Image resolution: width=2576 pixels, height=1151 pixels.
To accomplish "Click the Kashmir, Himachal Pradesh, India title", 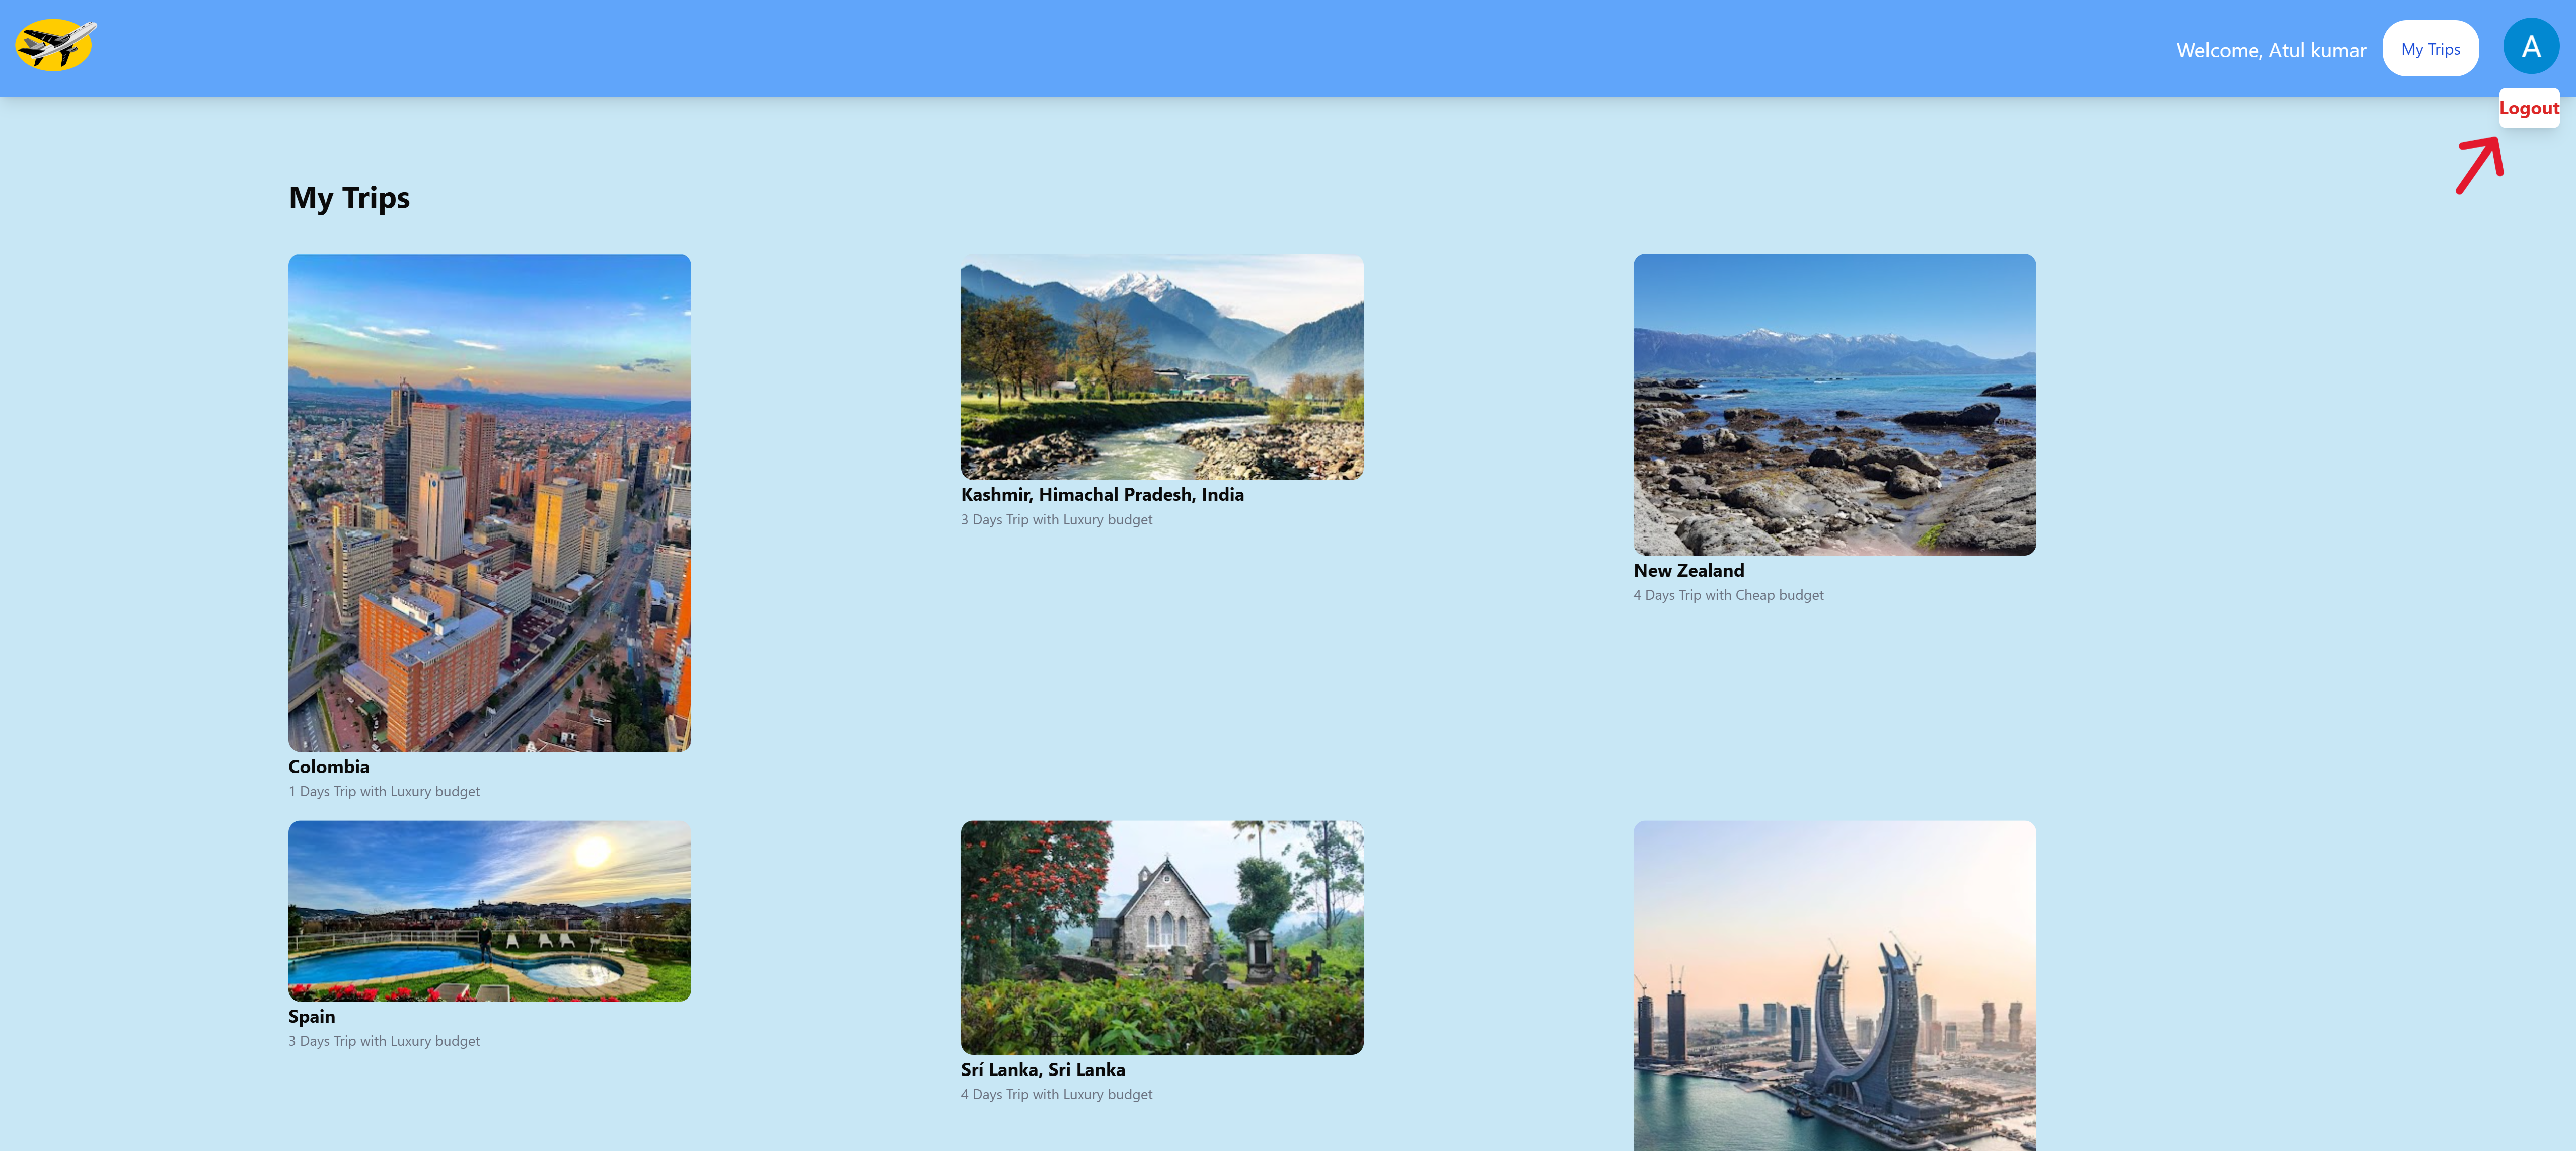I will [x=1102, y=494].
